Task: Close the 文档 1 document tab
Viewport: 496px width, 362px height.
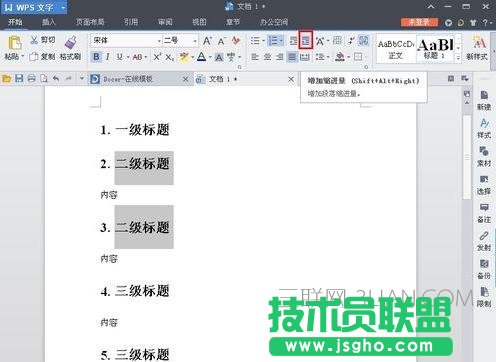Action: [x=291, y=79]
